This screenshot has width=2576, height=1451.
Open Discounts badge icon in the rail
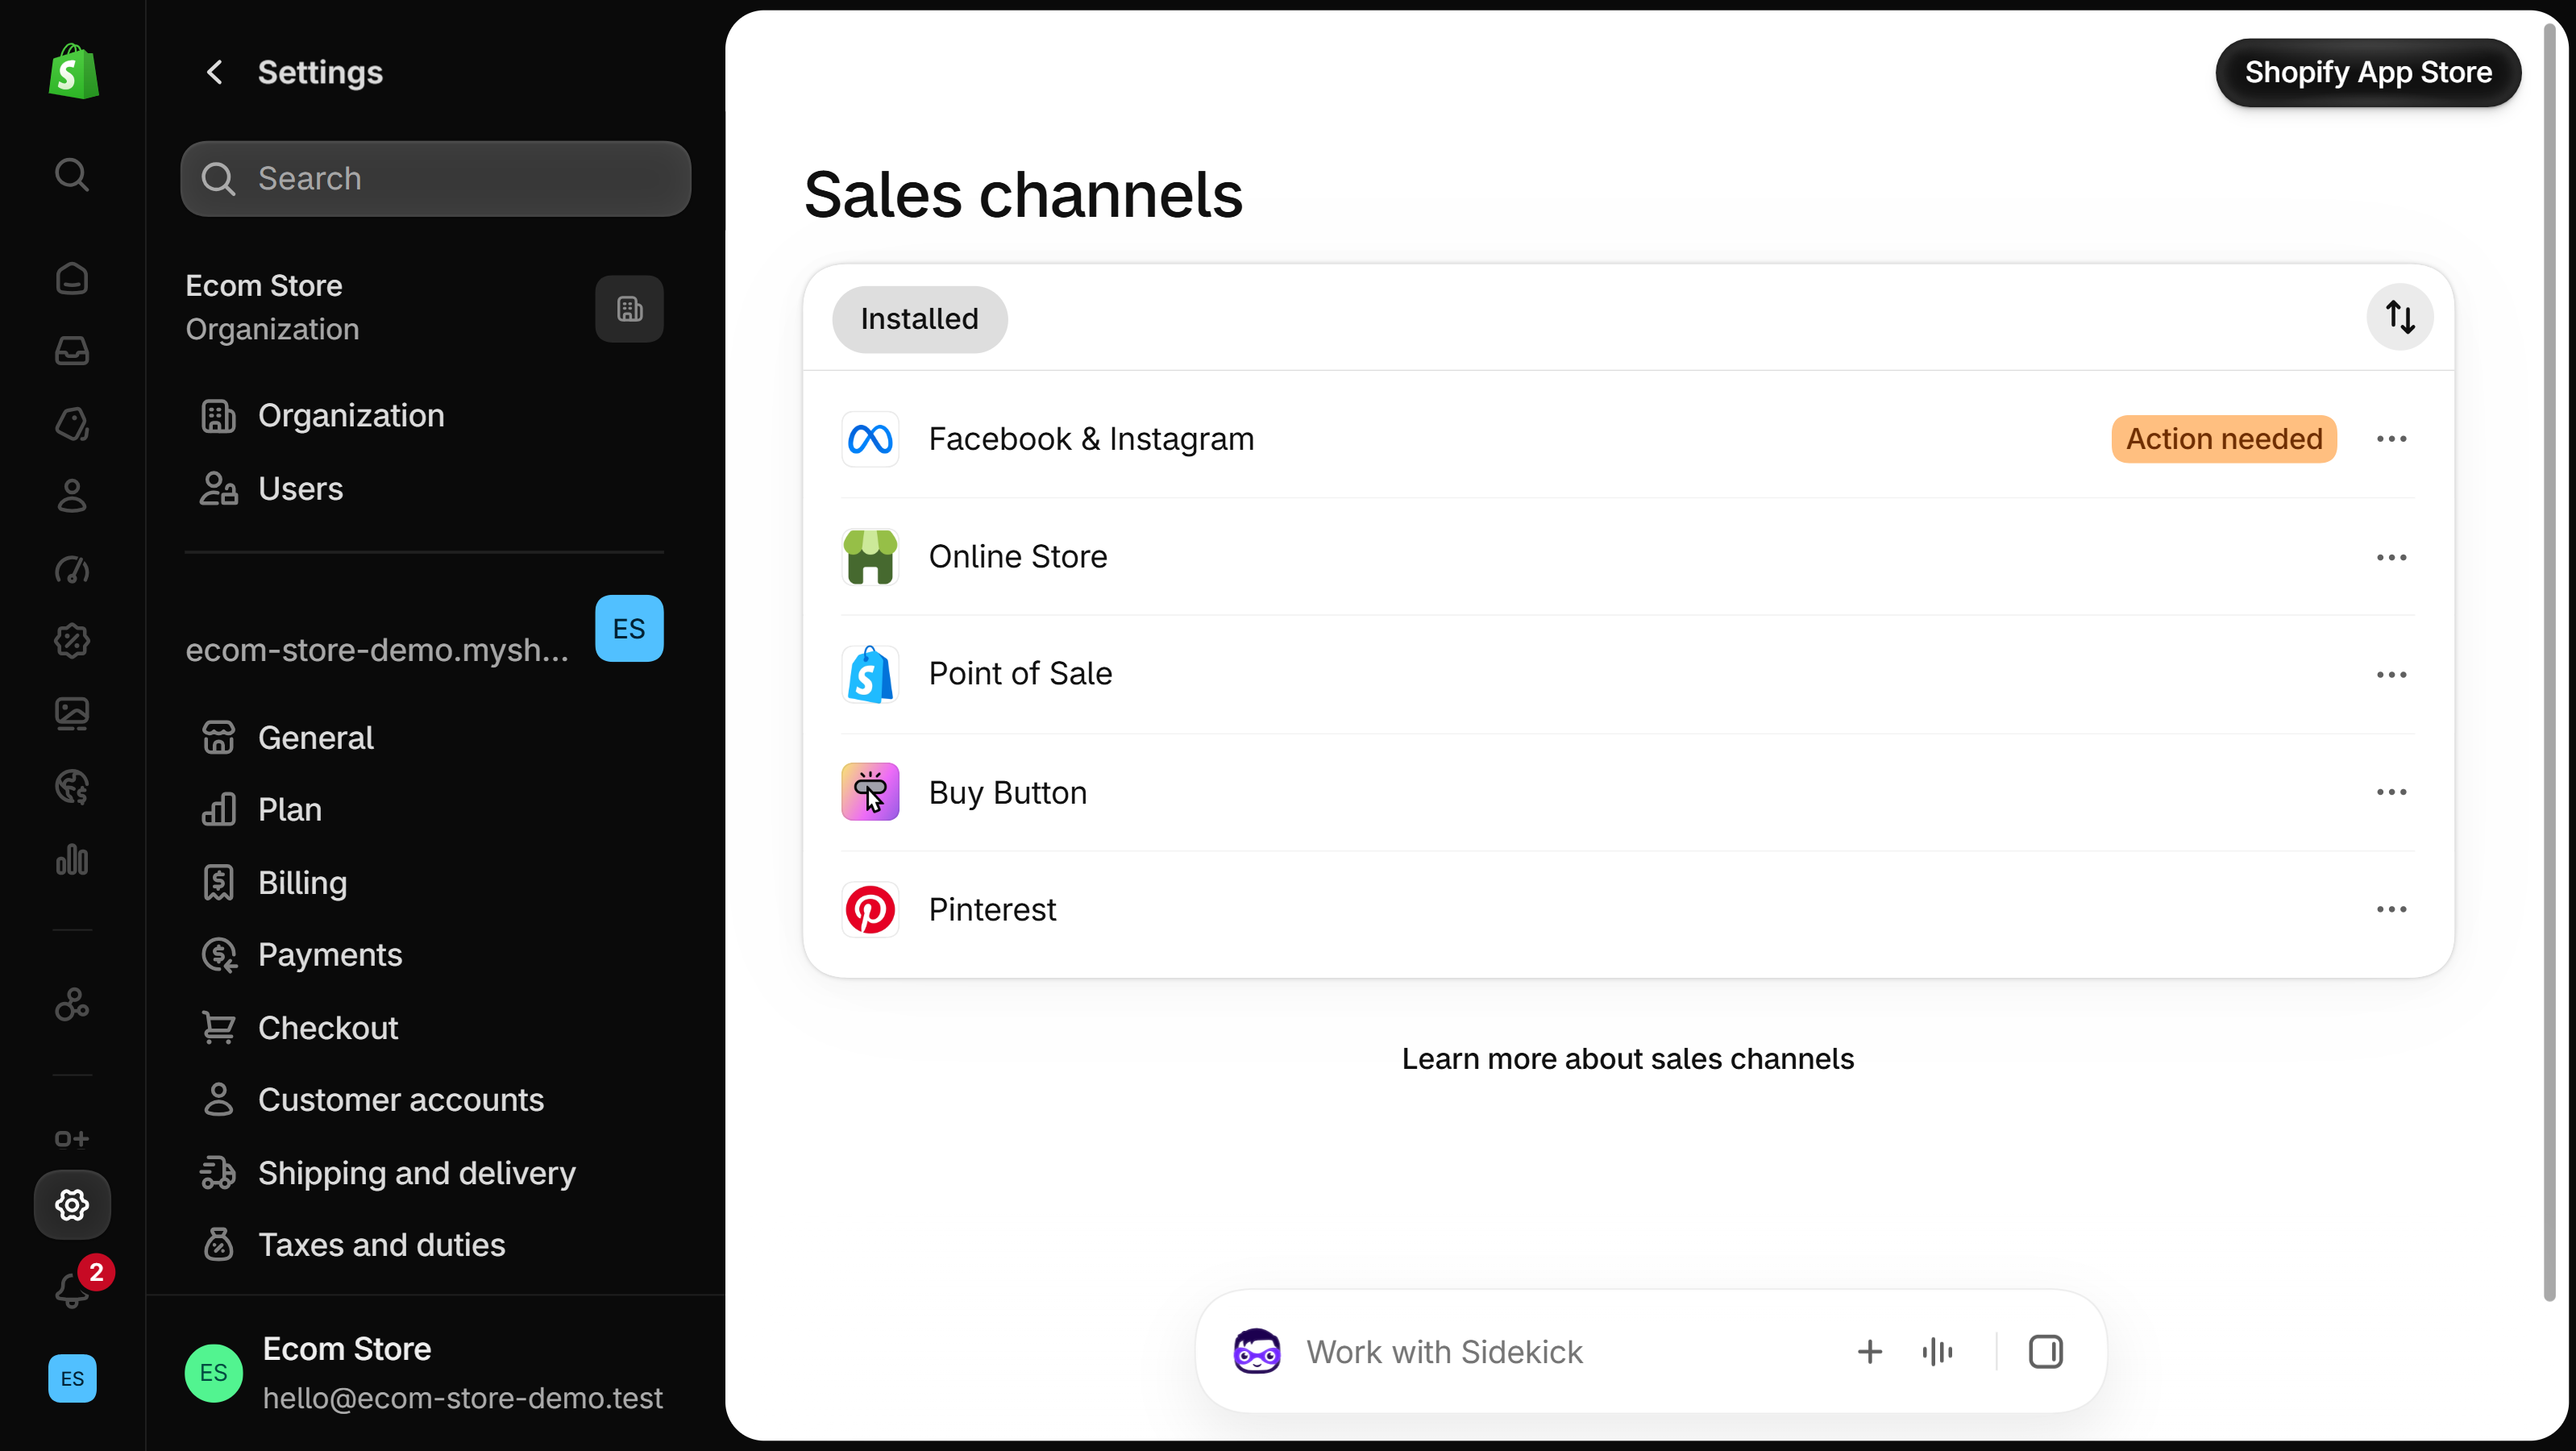(x=71, y=641)
